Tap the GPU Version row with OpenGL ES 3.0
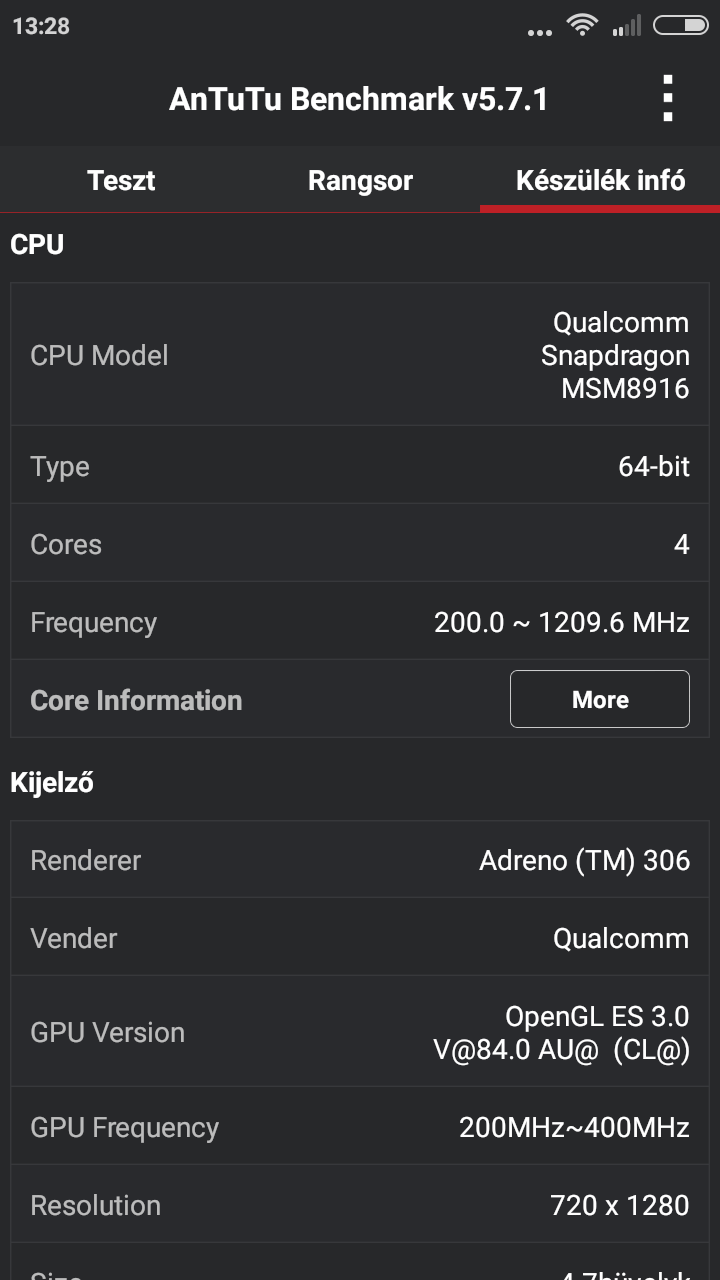 click(x=360, y=1031)
